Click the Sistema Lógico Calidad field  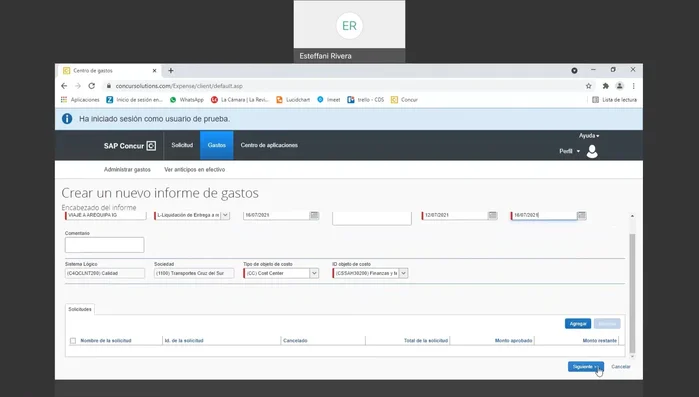pyautogui.click(x=105, y=273)
